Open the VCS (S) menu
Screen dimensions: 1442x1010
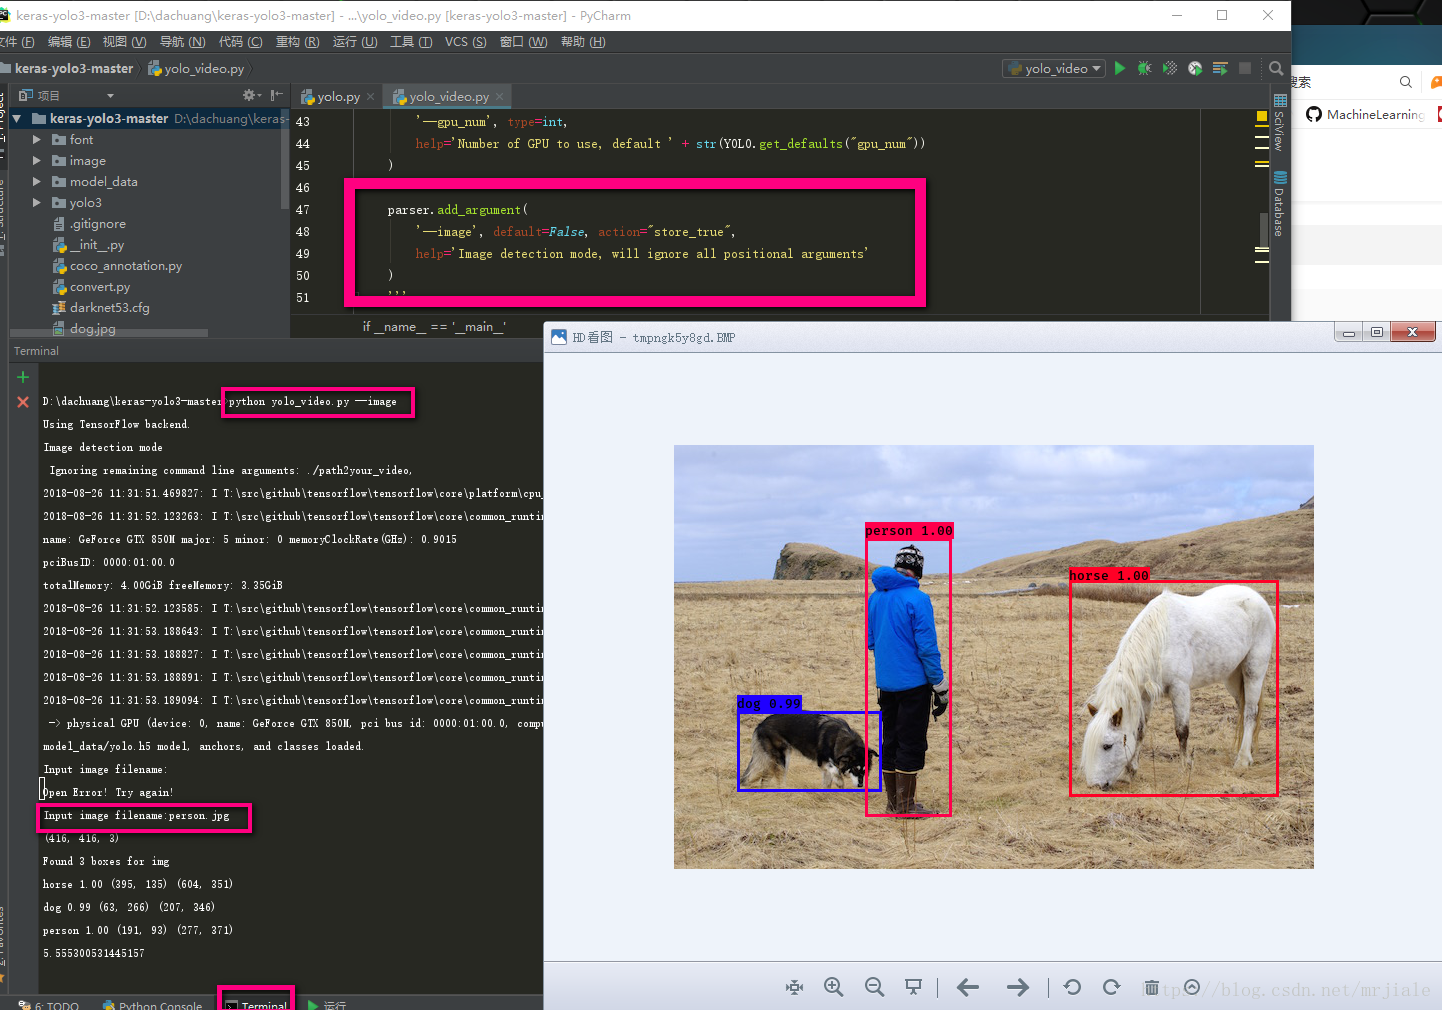465,42
